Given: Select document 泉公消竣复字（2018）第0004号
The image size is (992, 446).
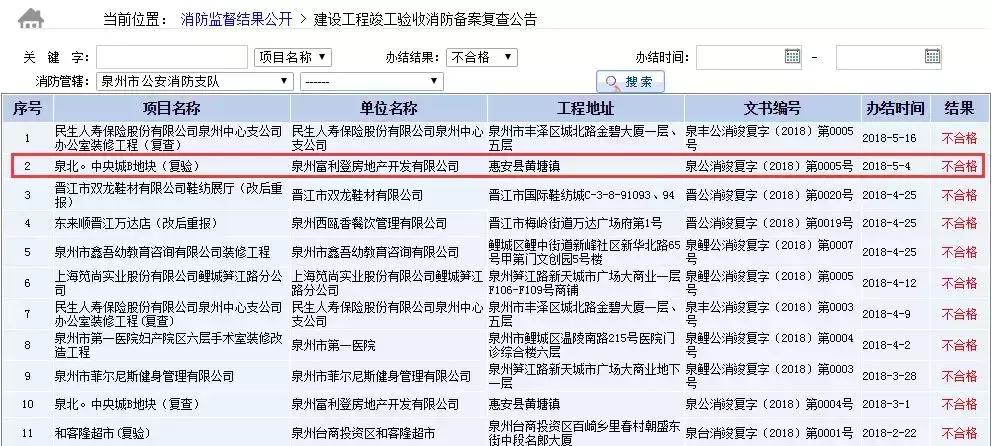Looking at the screenshot, I should coord(769,404).
